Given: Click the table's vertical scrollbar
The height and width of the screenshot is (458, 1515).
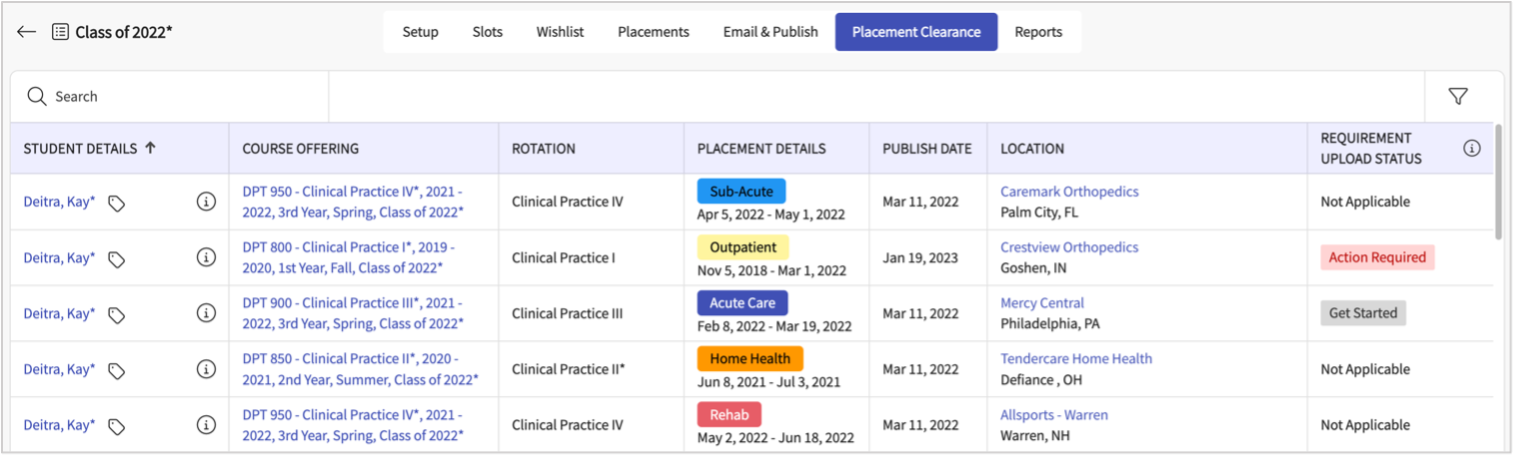Looking at the screenshot, I should coord(1496,182).
